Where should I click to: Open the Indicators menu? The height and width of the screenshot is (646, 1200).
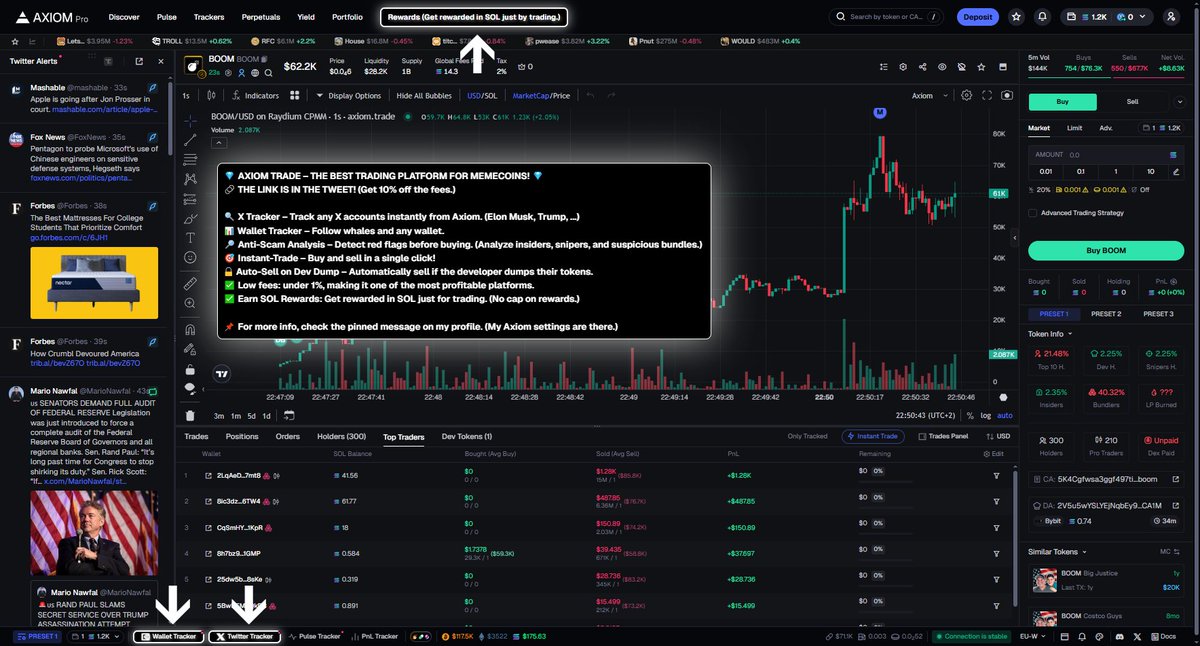pos(256,96)
